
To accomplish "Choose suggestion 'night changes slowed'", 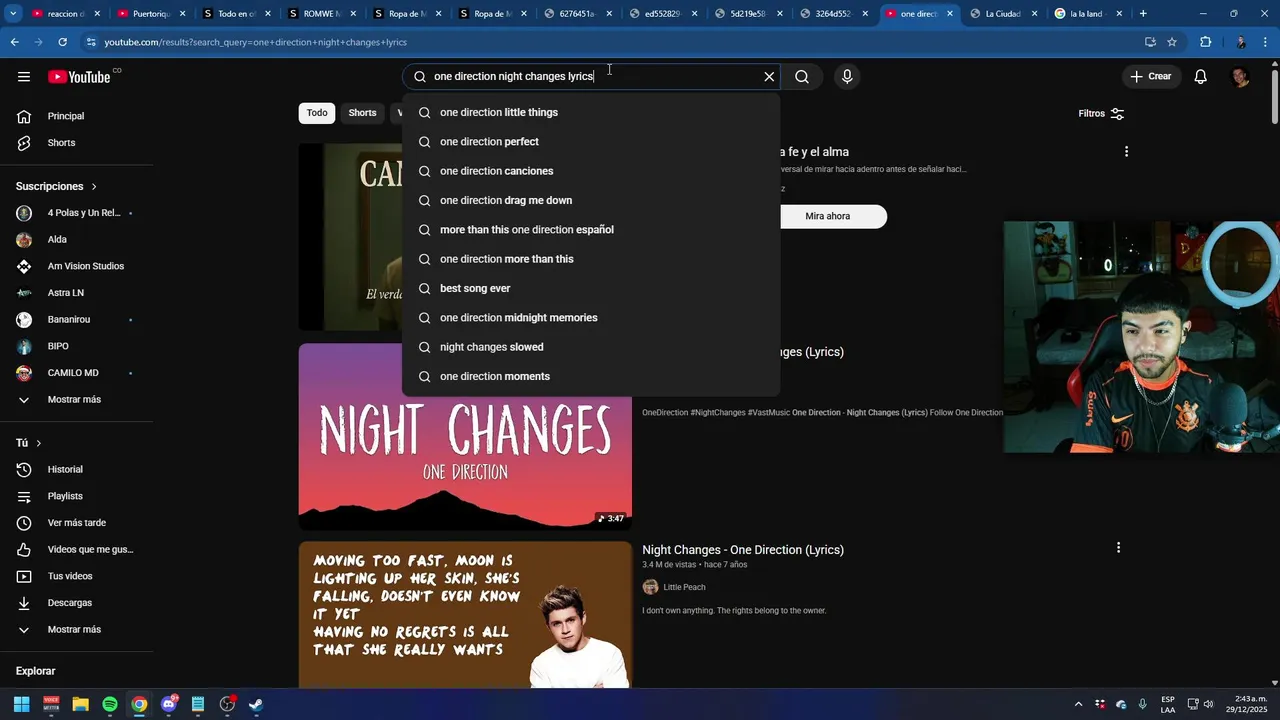I will coord(591,347).
